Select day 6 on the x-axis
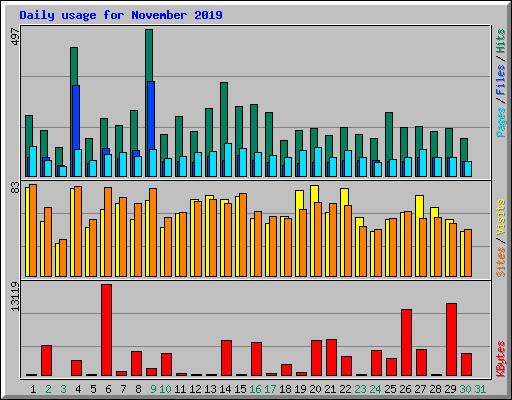 pos(108,389)
